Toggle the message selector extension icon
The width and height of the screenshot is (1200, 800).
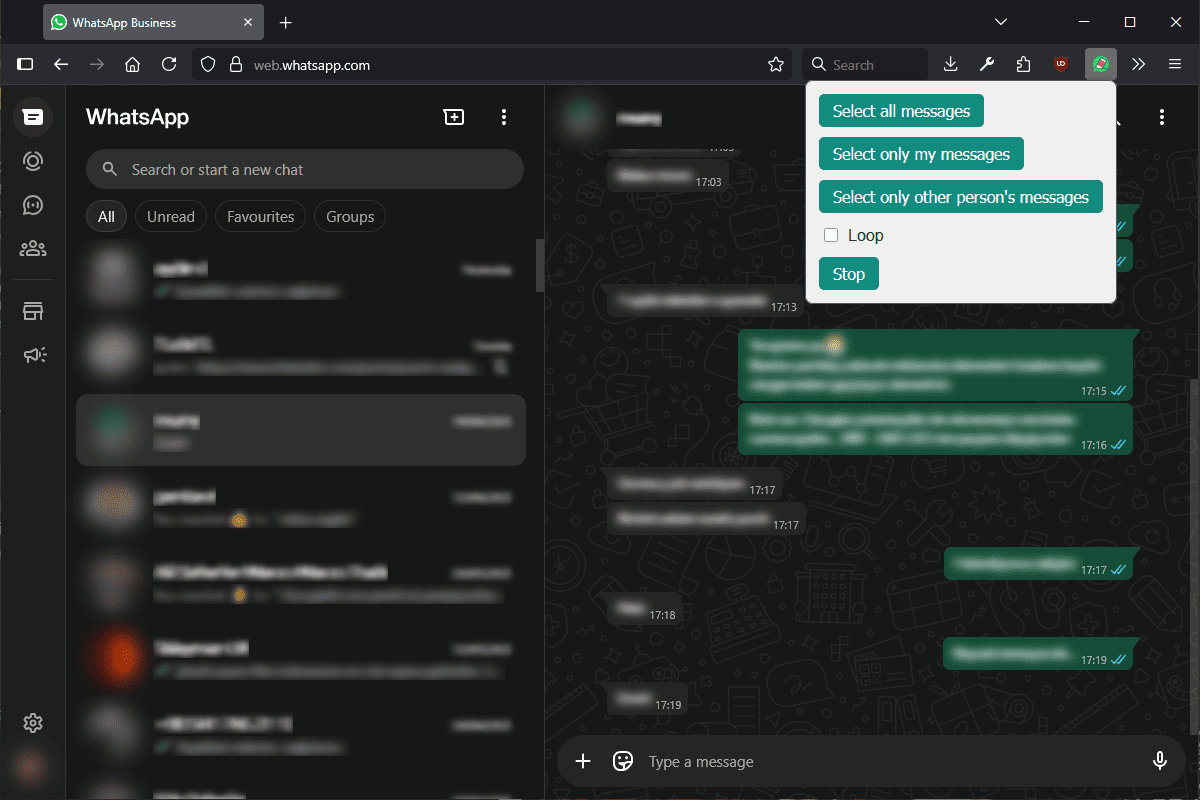[1101, 65]
